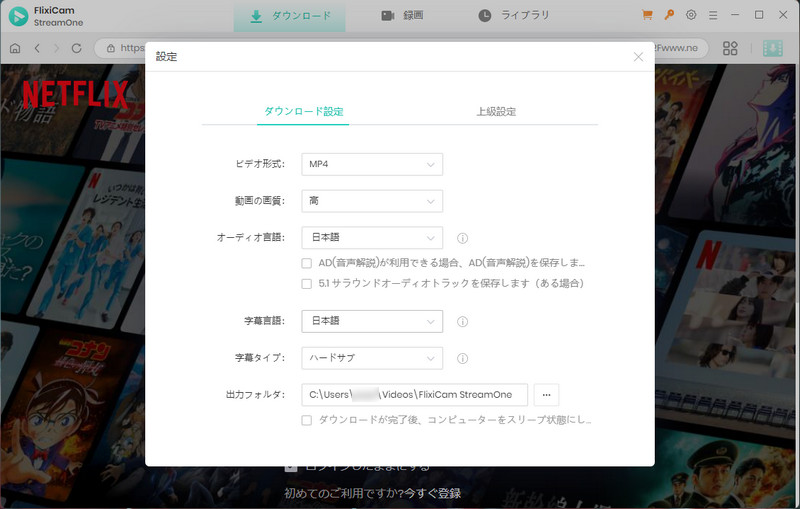Open the shopping cart purchase icon

coord(647,15)
